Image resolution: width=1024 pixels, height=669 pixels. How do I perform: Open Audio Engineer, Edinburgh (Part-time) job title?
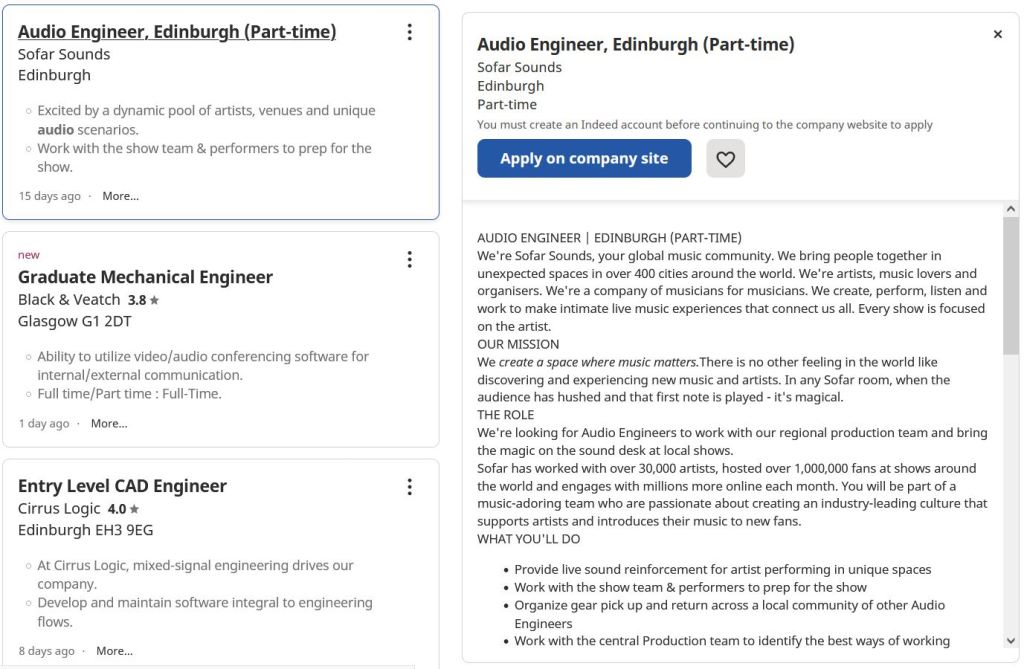[x=177, y=32]
